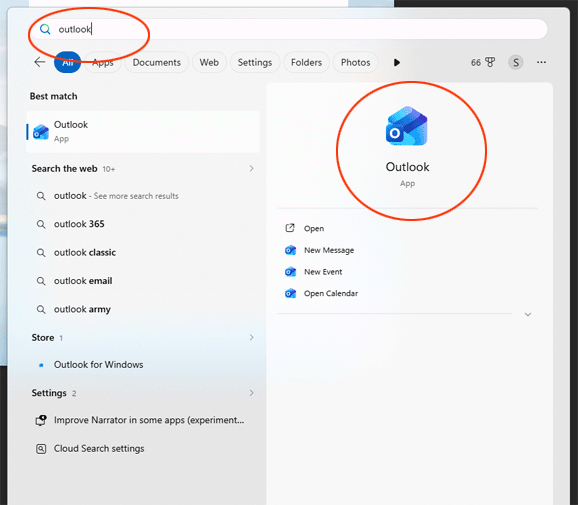Expand Search the web results chevron
Image resolution: width=578 pixels, height=505 pixels.
[251, 168]
